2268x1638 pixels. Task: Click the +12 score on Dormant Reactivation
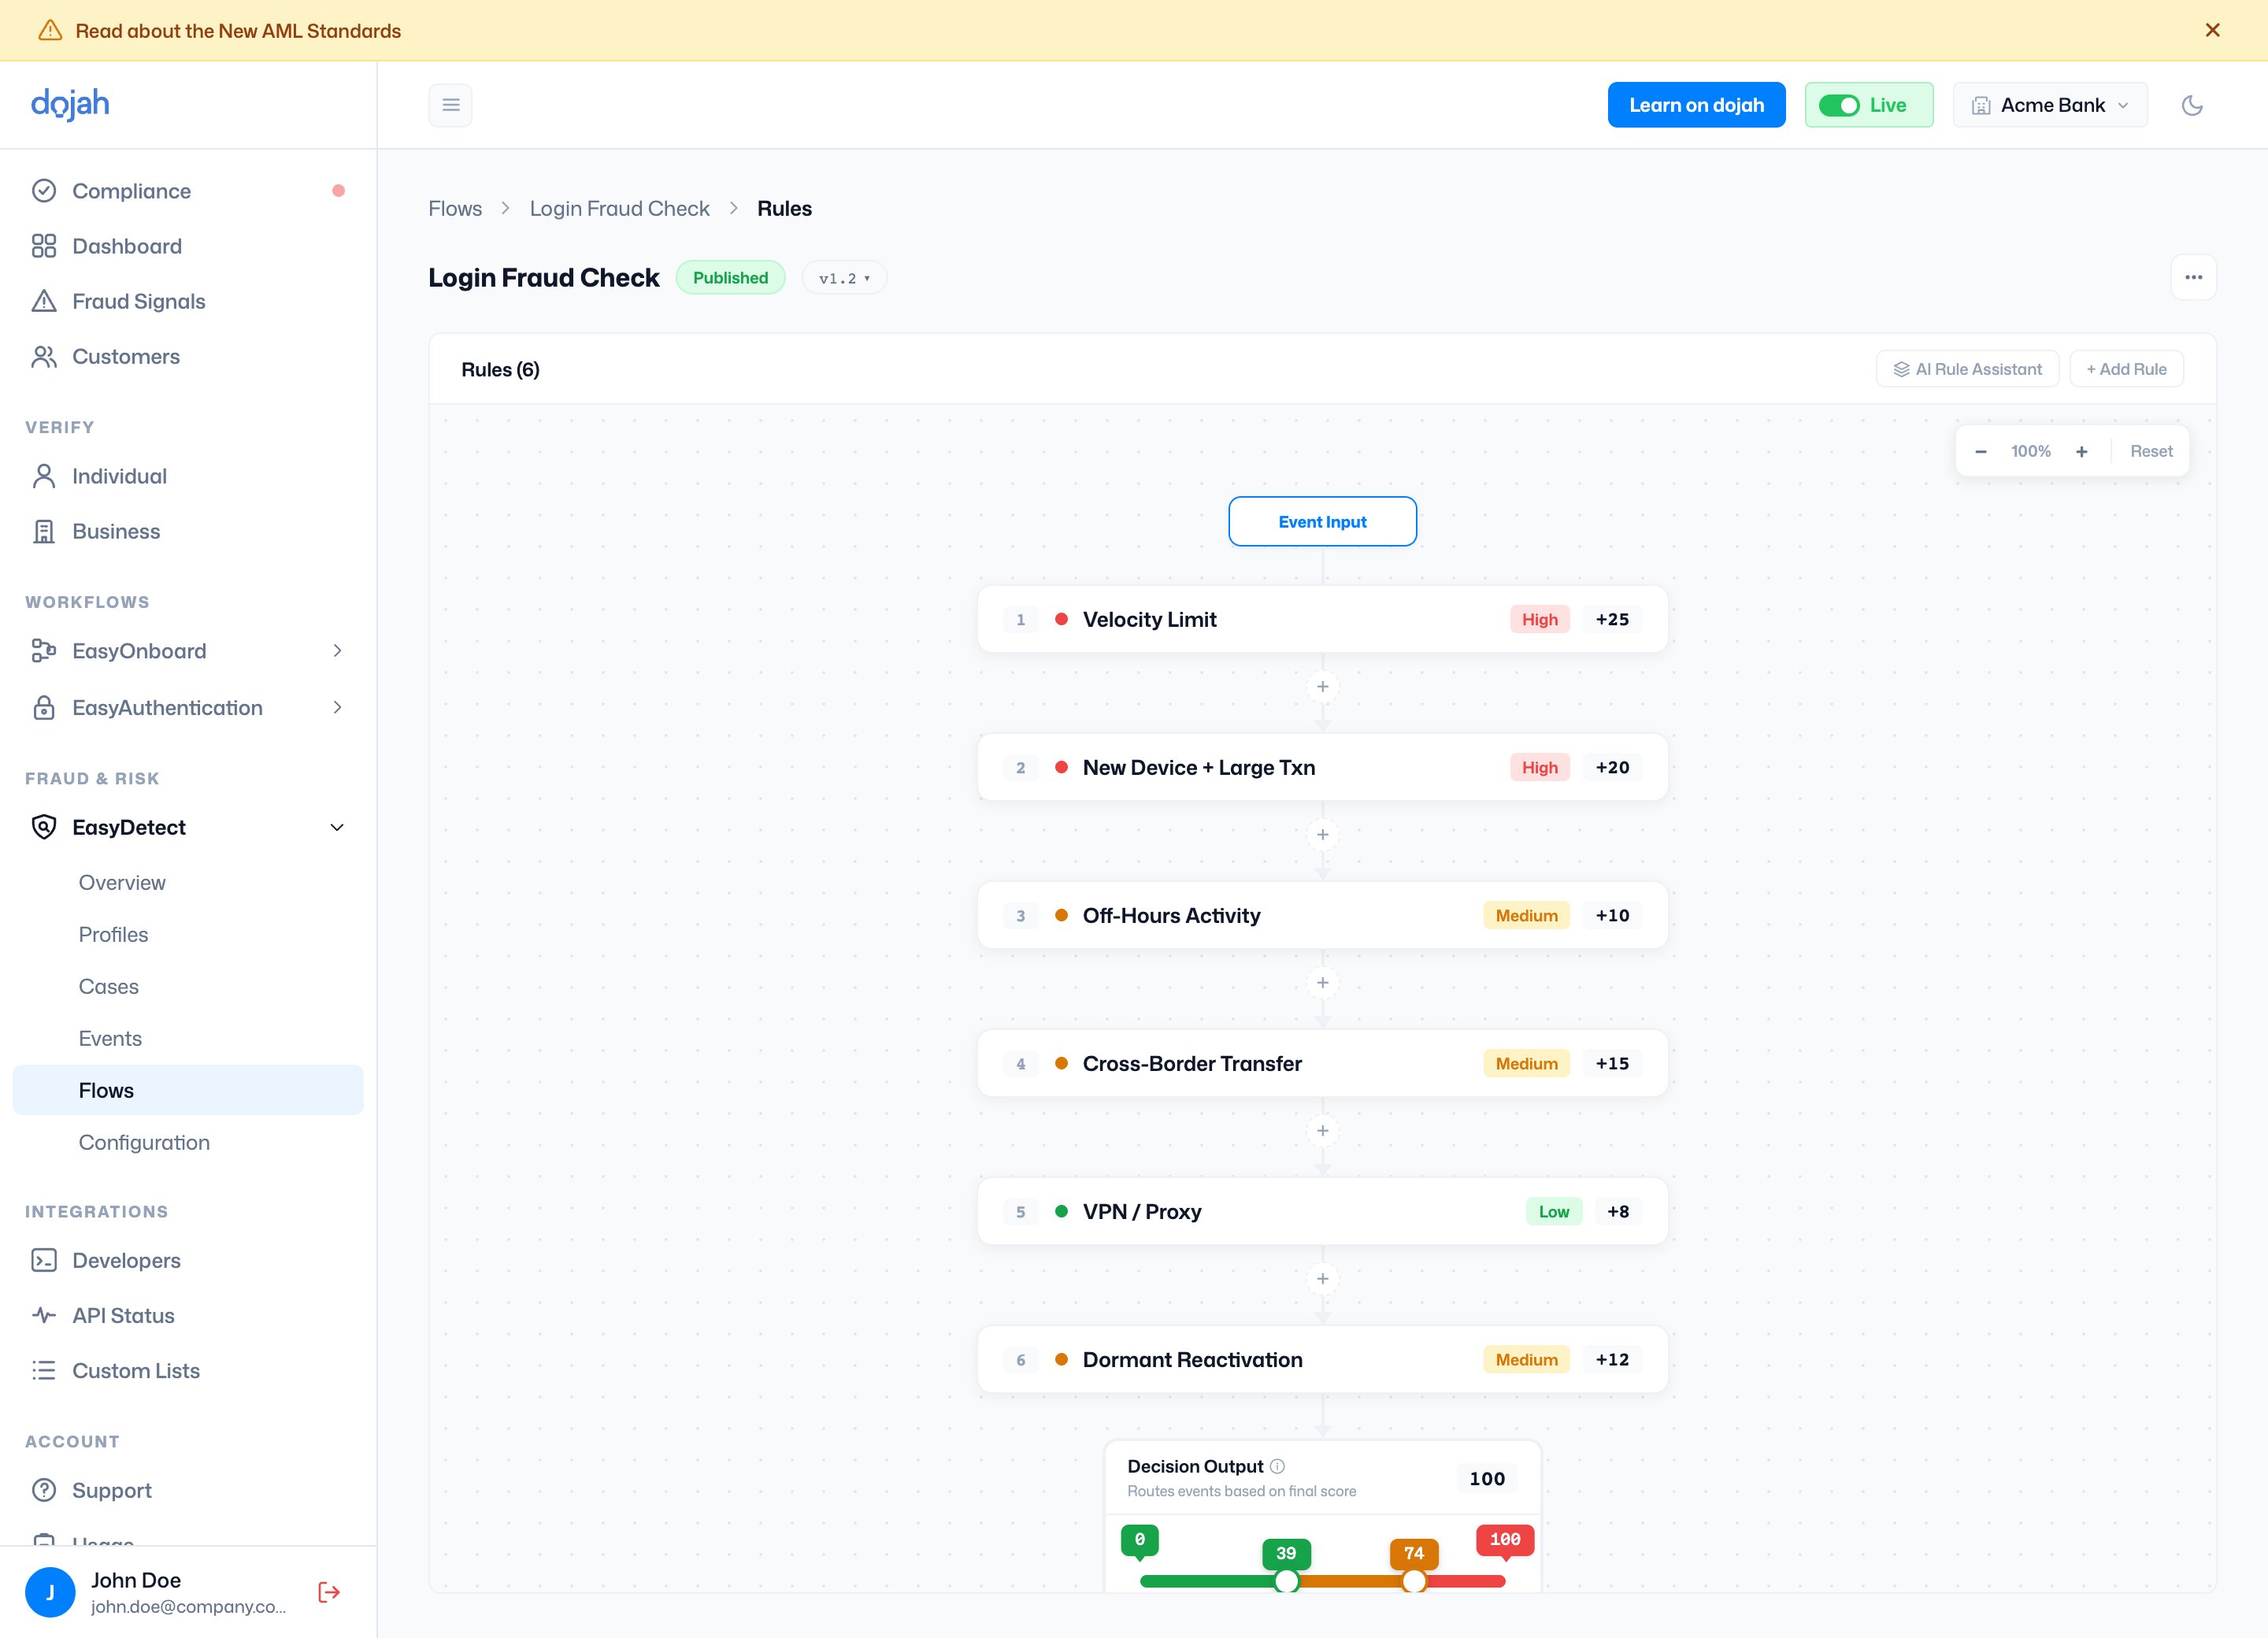[x=1612, y=1359]
